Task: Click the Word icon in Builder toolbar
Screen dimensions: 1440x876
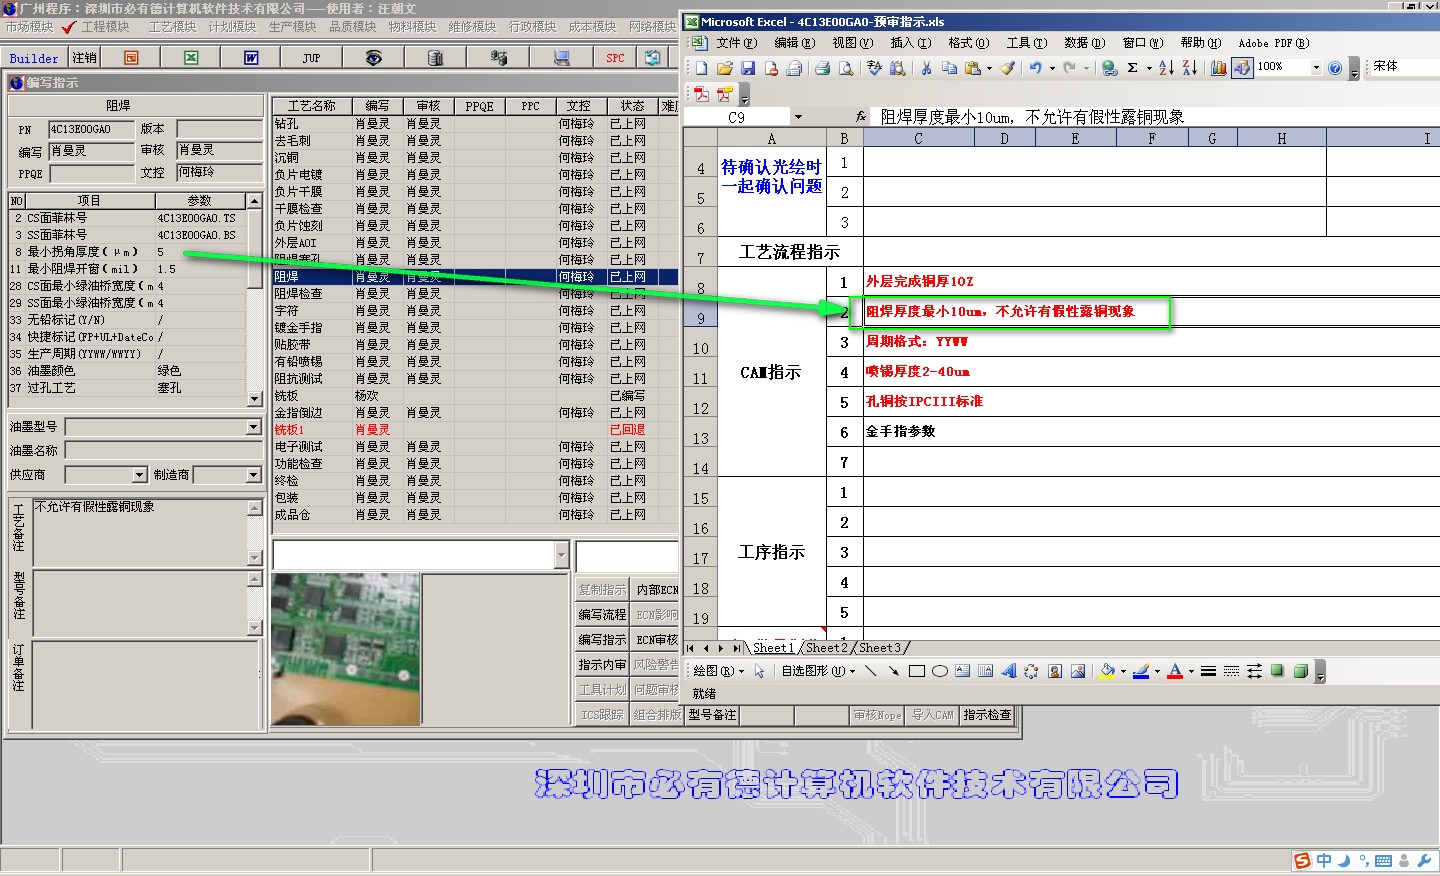Action: click(251, 58)
